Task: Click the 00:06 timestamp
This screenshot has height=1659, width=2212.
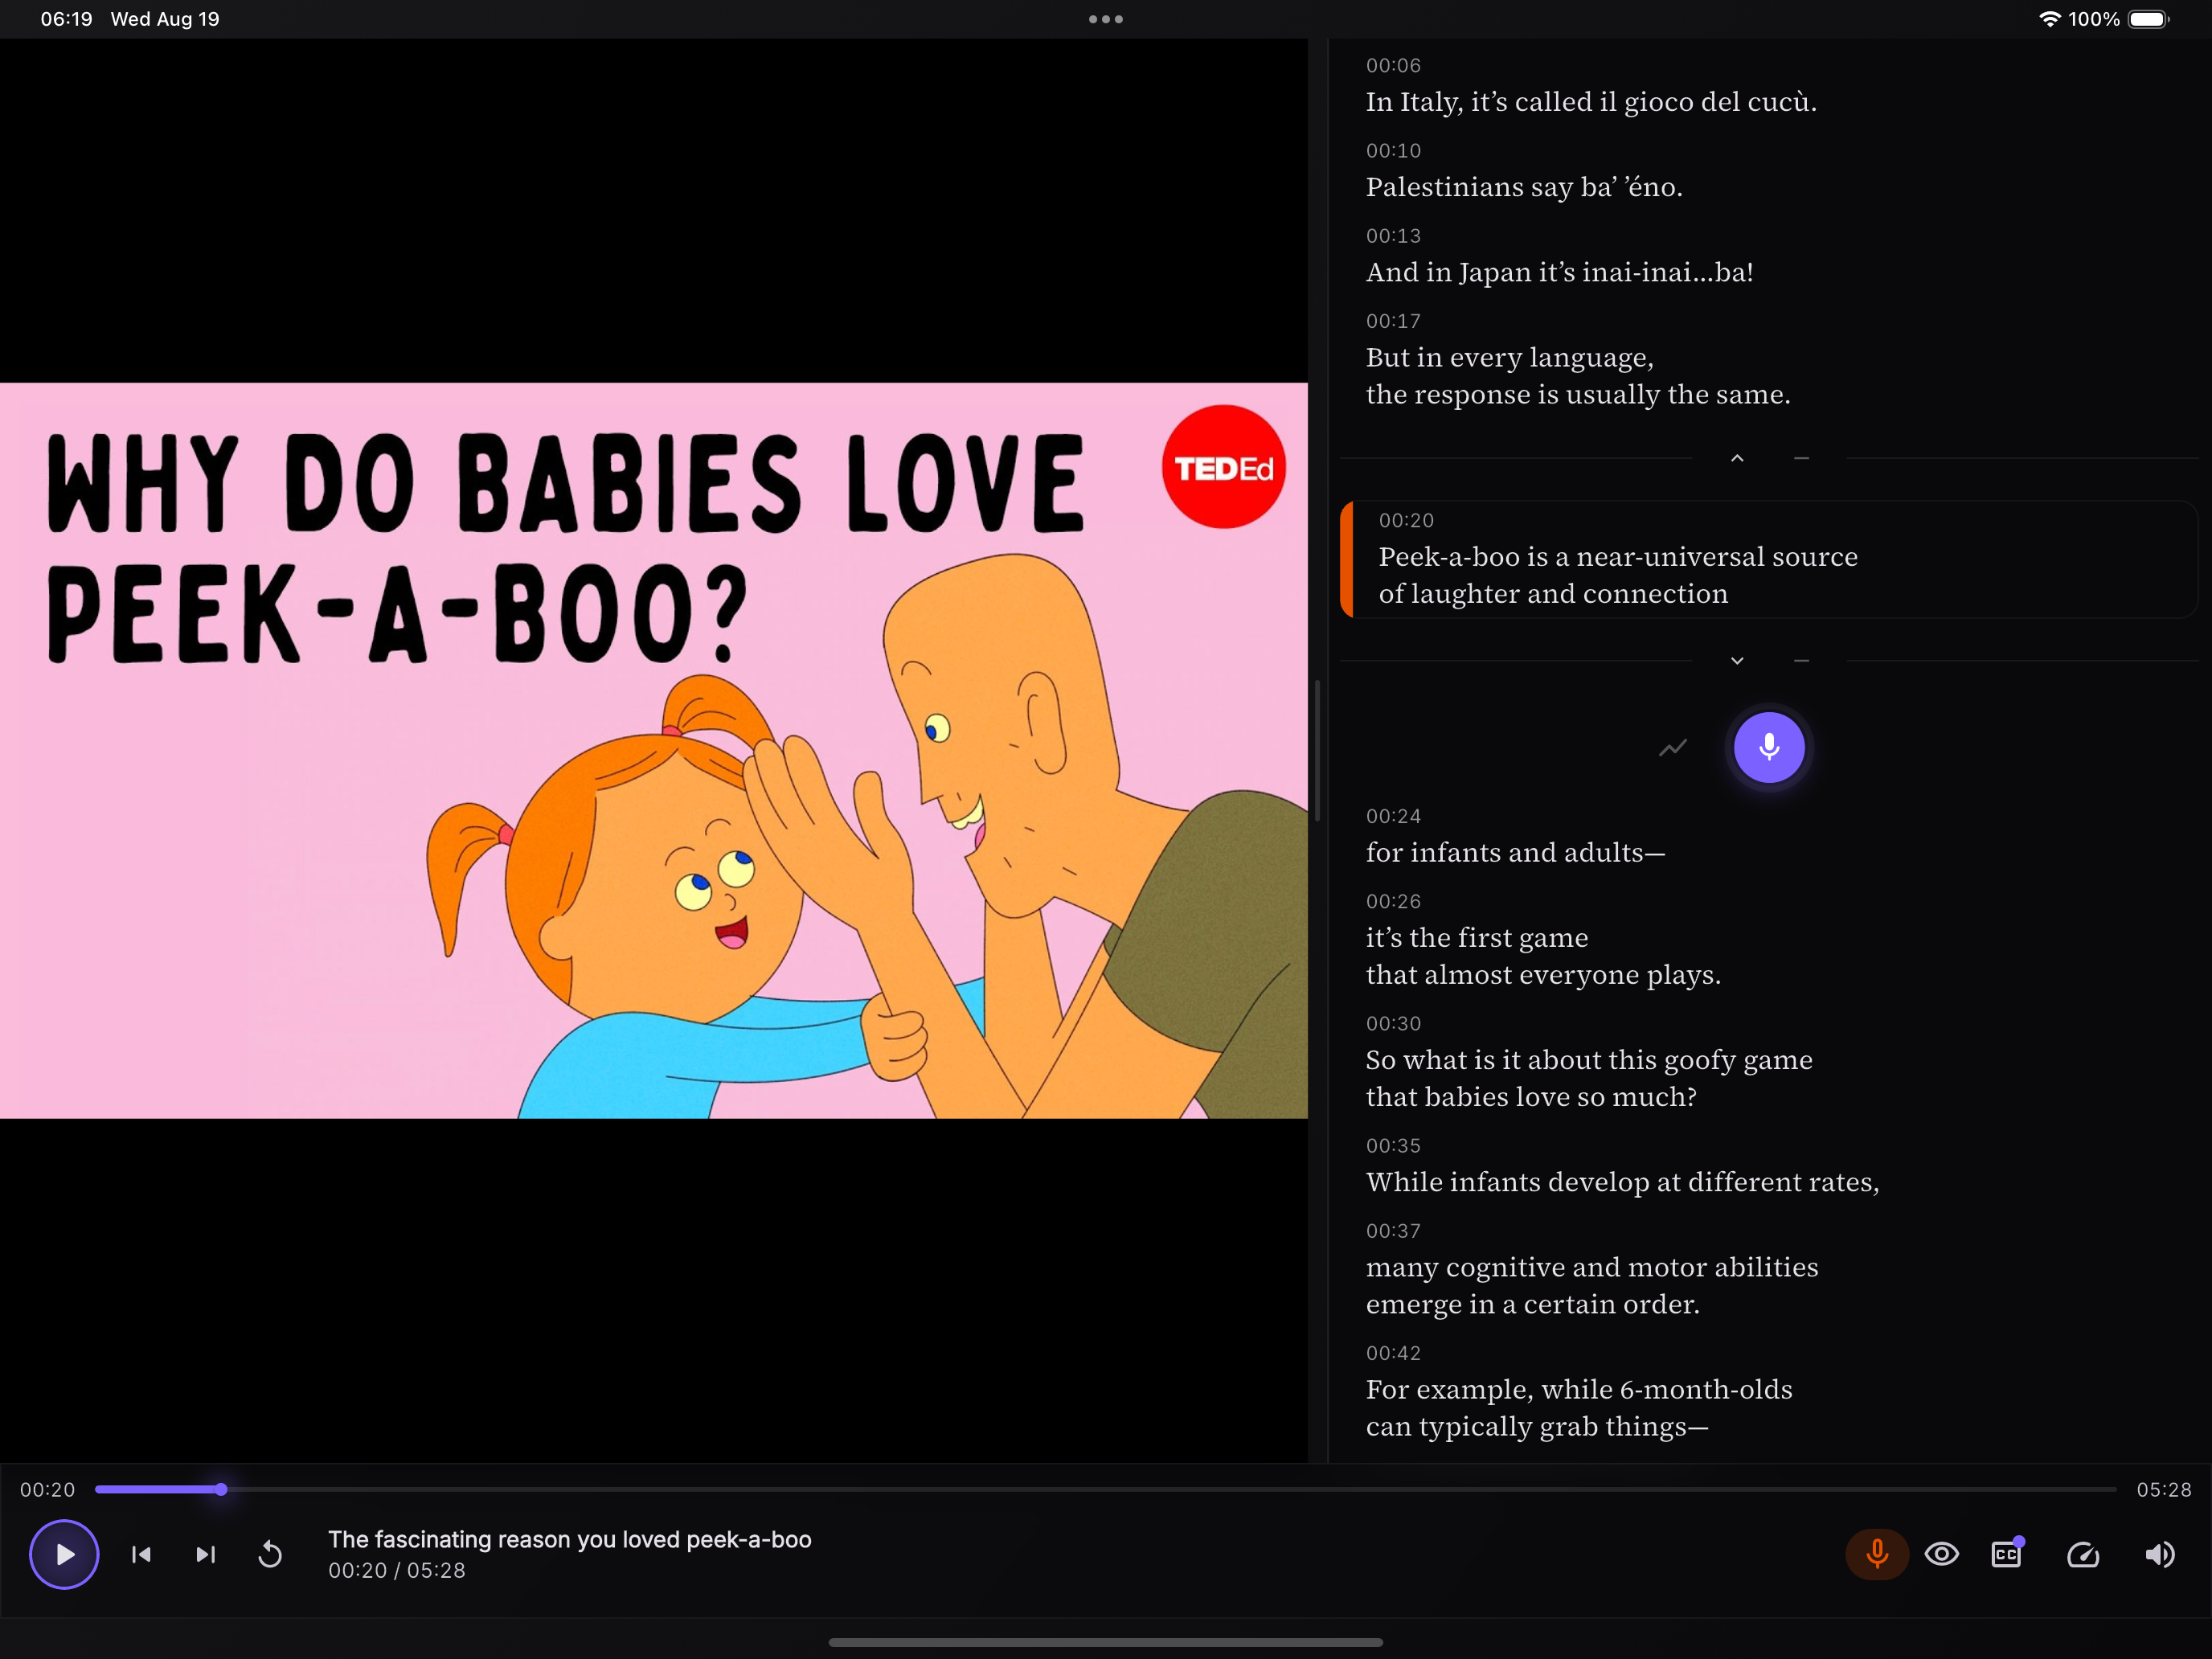Action: tap(1393, 65)
